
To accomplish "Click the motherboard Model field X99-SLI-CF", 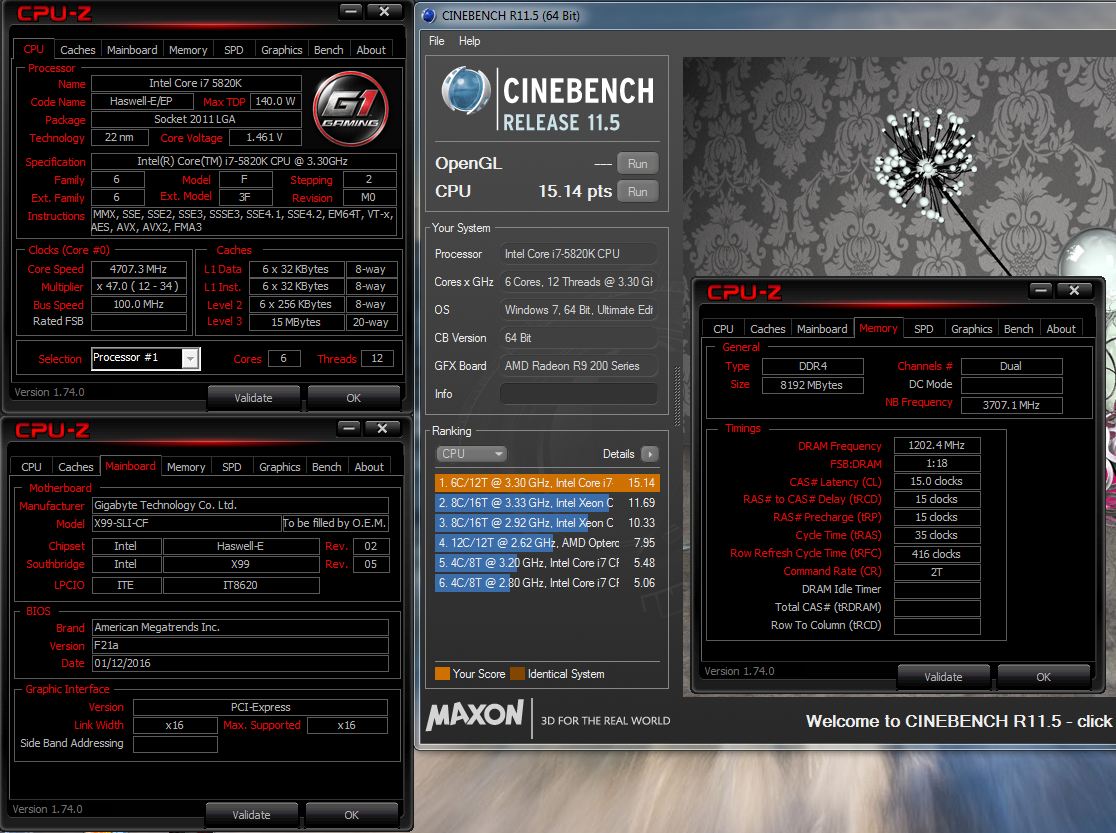I will coord(186,523).
